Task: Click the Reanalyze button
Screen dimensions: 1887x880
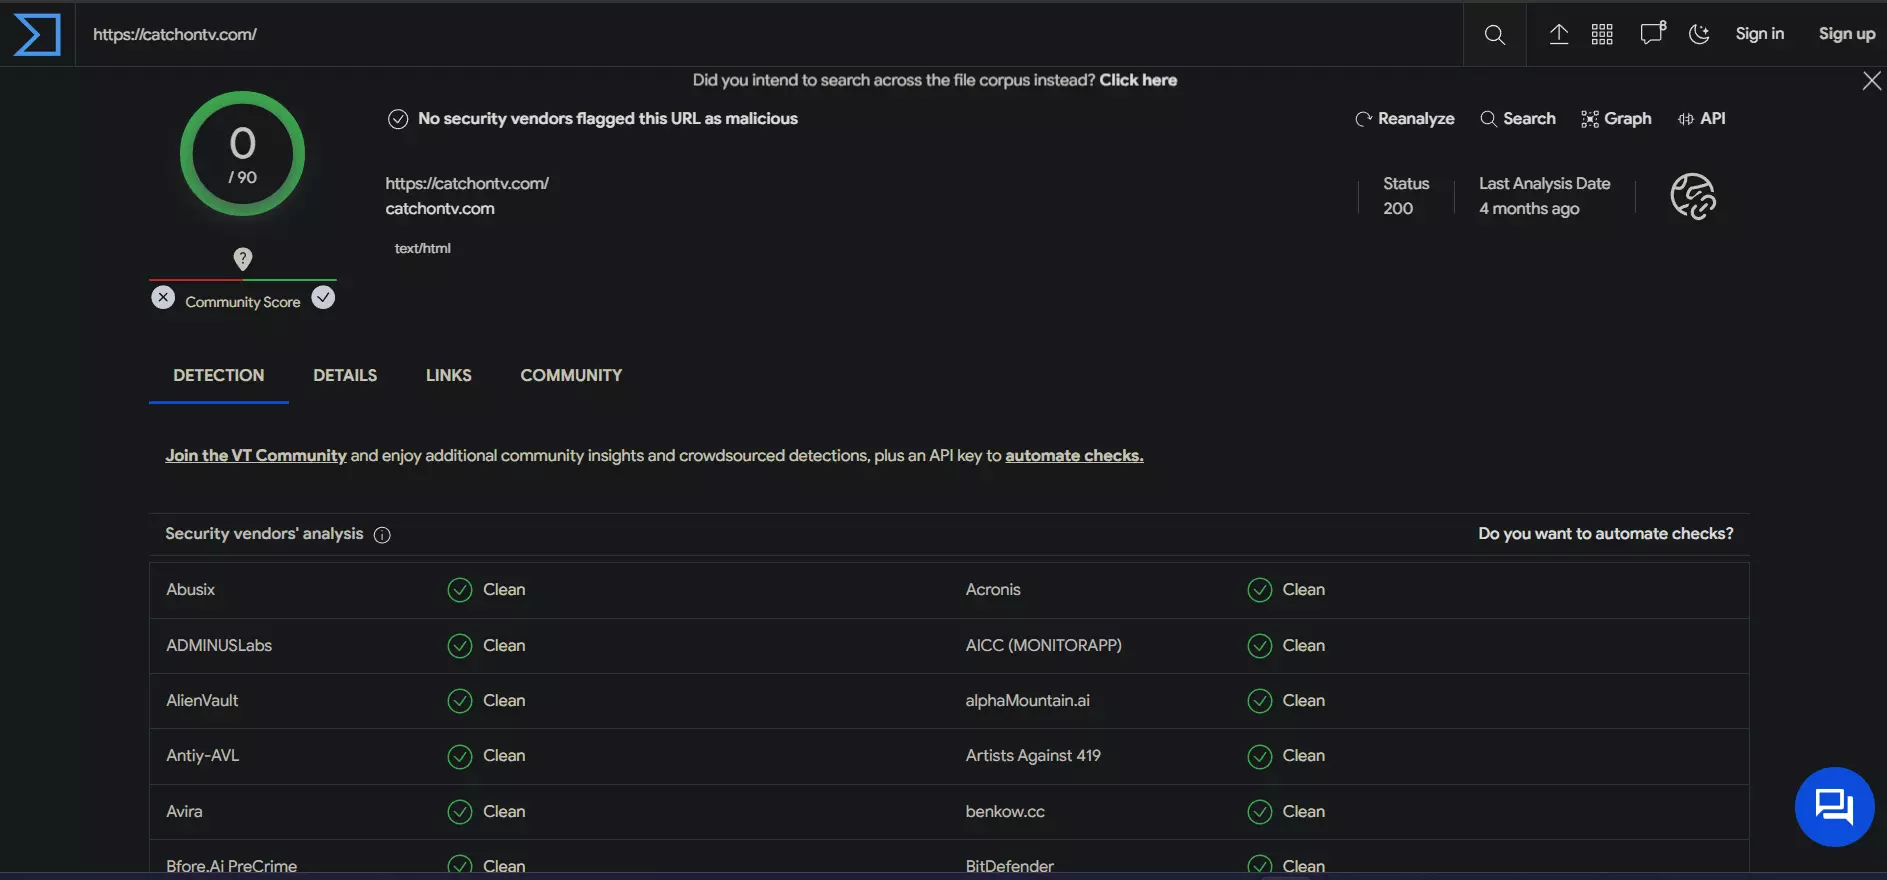Action: [1405, 119]
